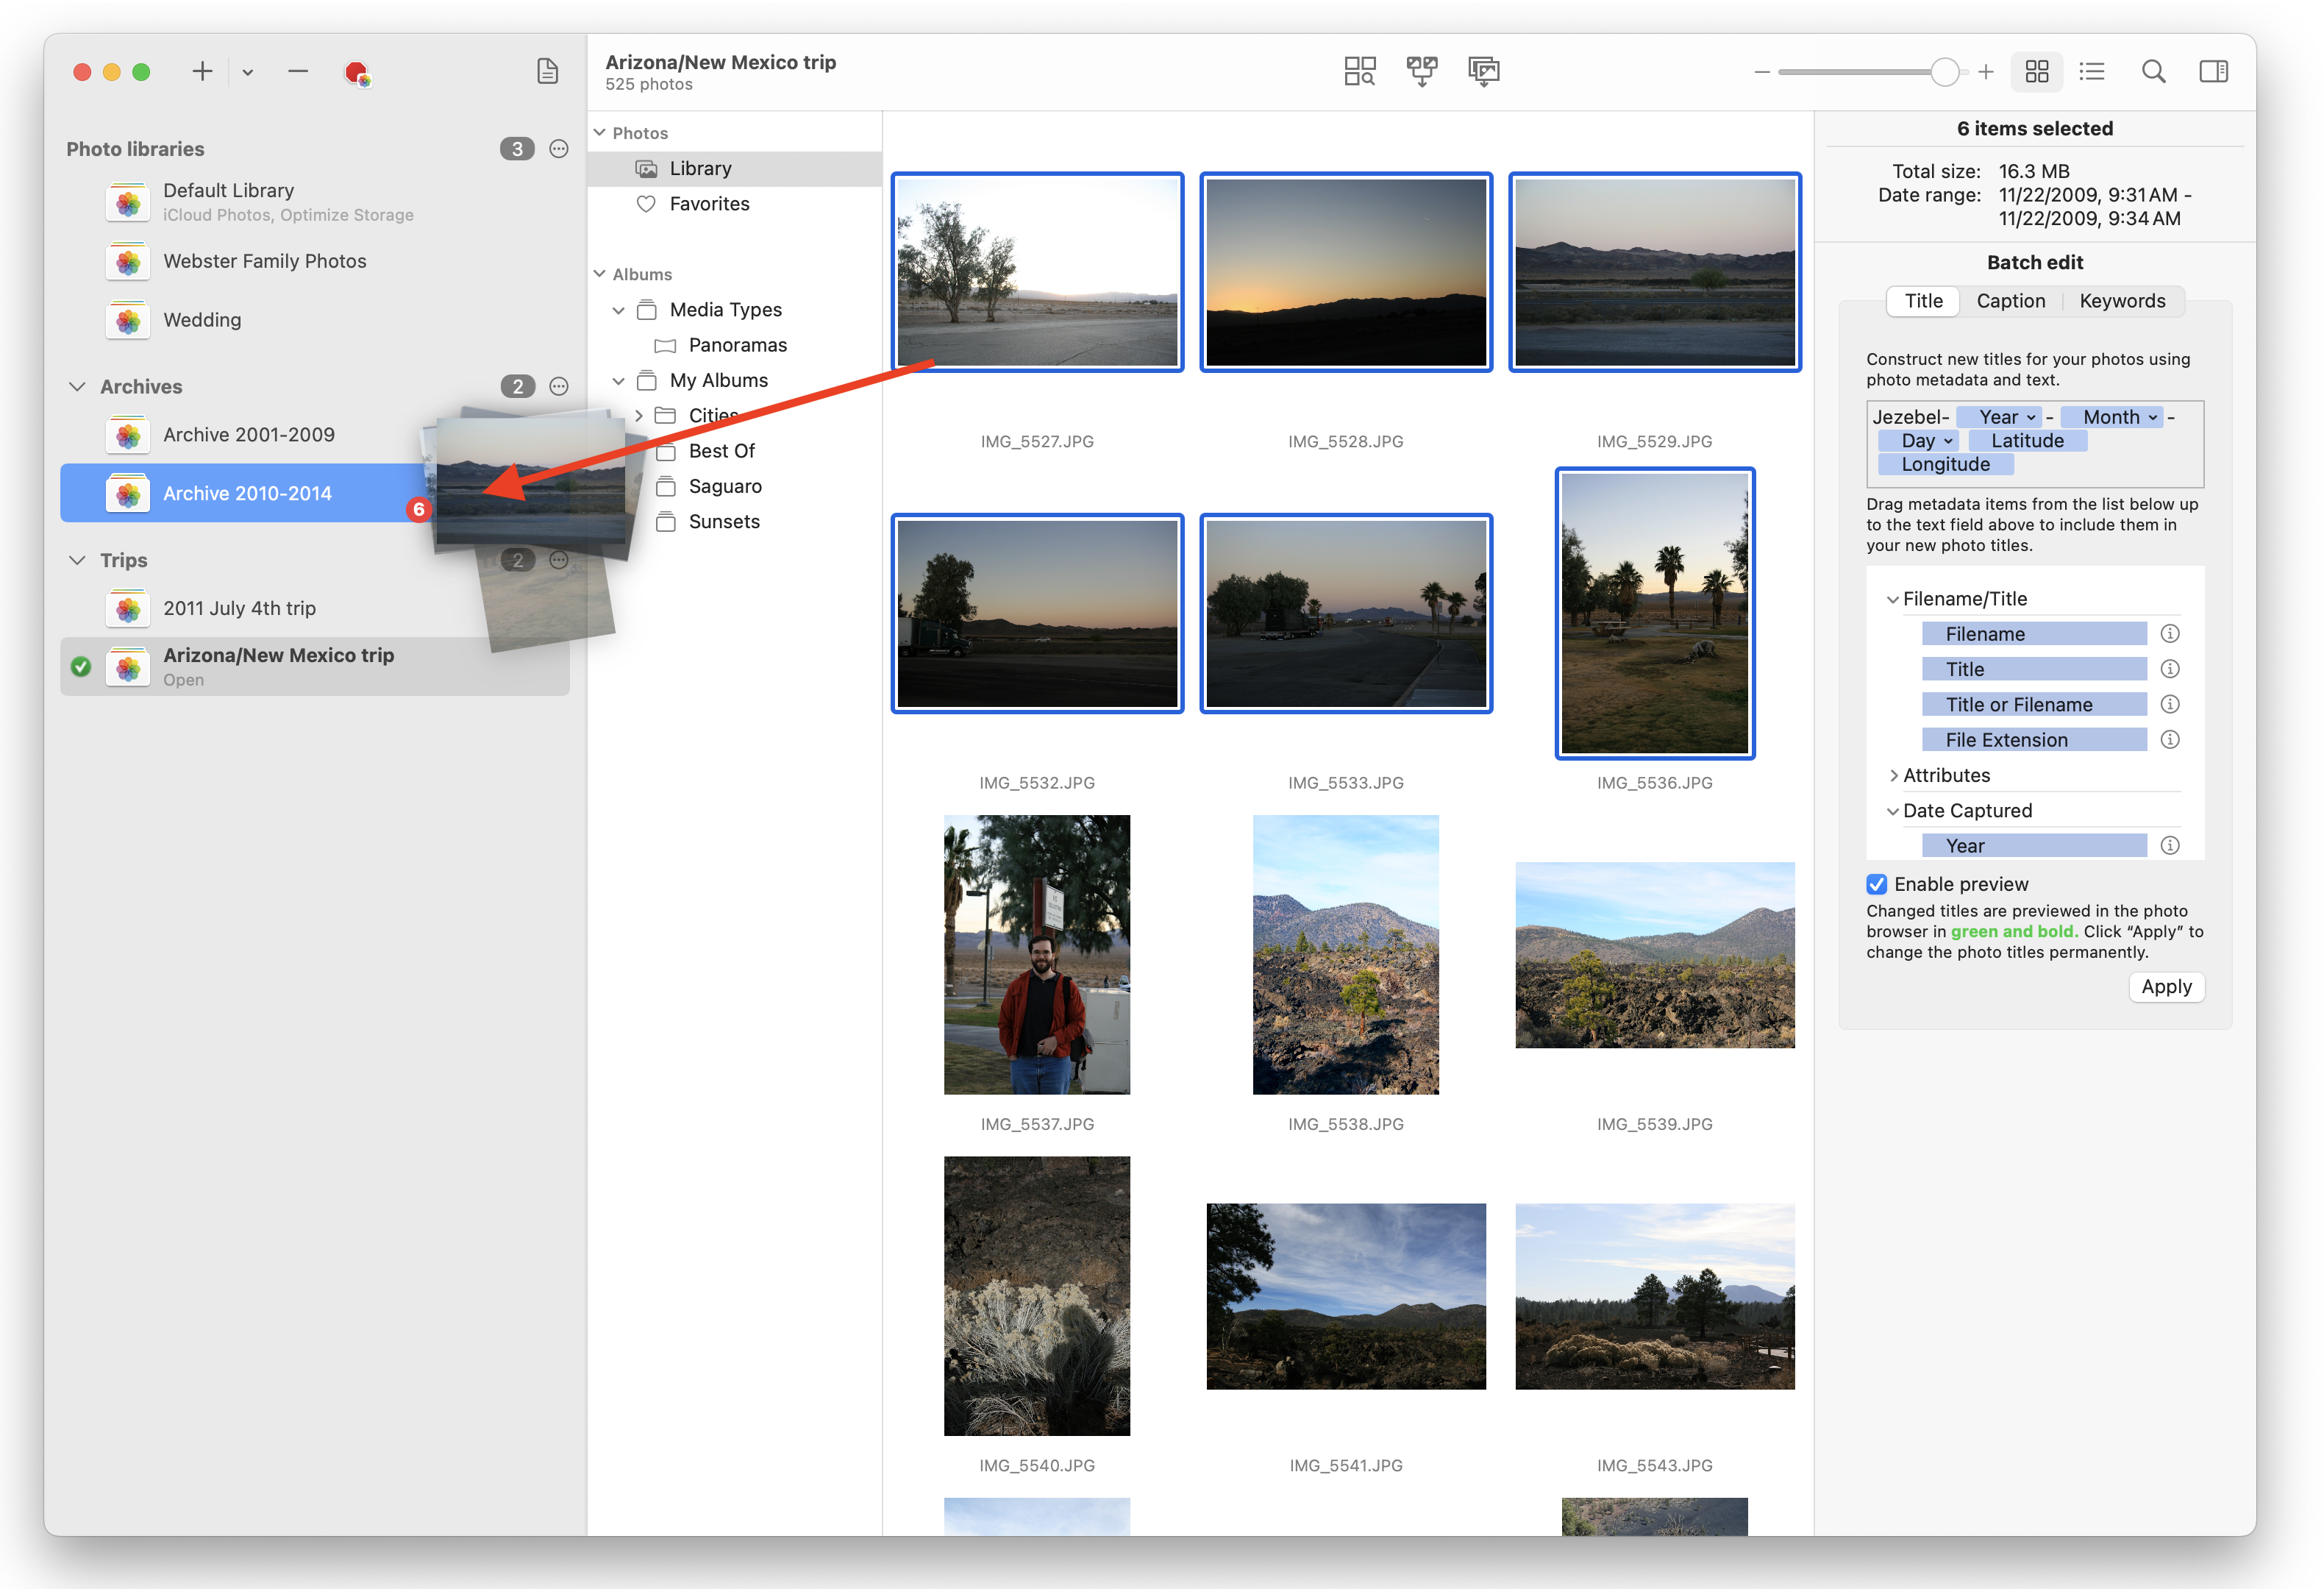Open Photo libraries options ellipsis button
Image resolution: width=2324 pixels, height=1589 pixels.
(x=559, y=149)
